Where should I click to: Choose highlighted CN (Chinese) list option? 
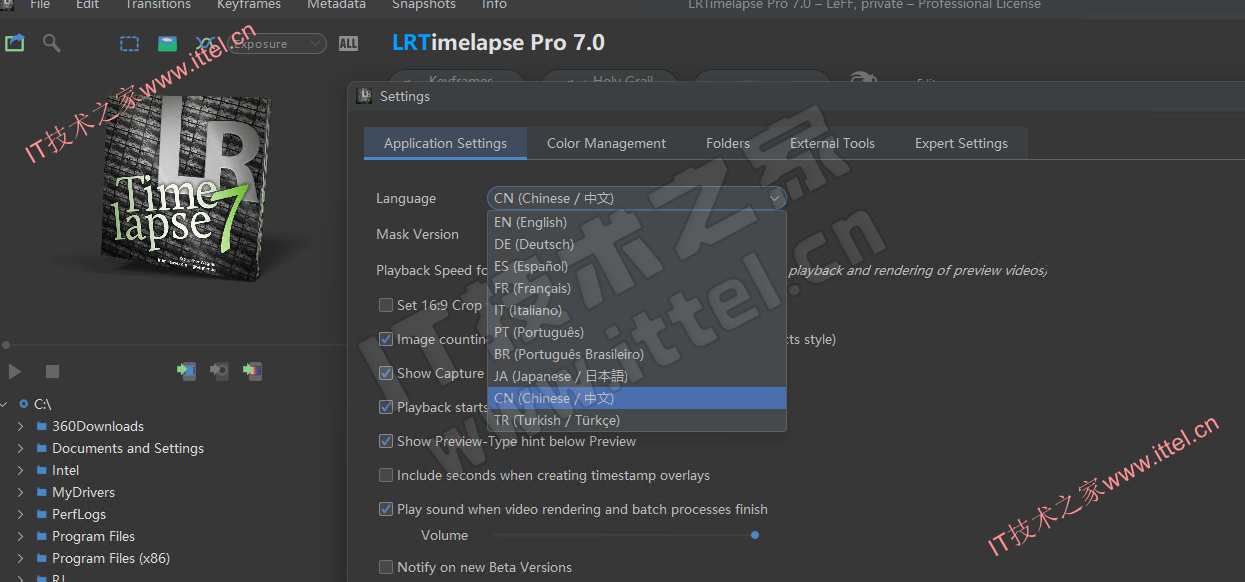[x=637, y=398]
